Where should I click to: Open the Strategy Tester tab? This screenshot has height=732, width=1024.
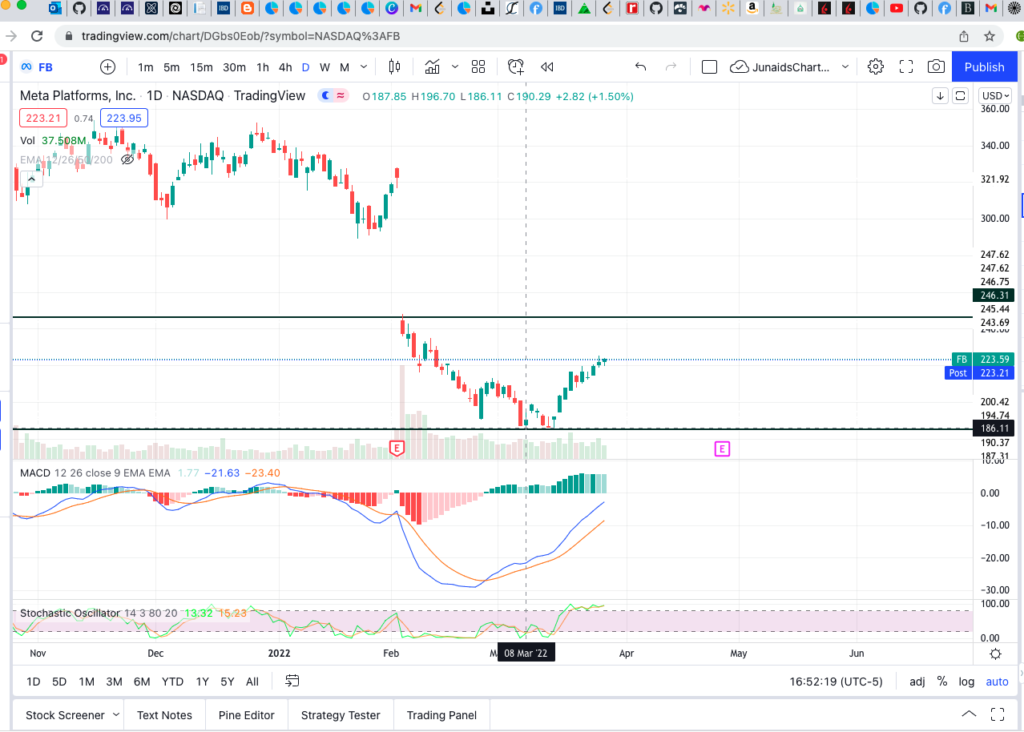click(x=340, y=714)
